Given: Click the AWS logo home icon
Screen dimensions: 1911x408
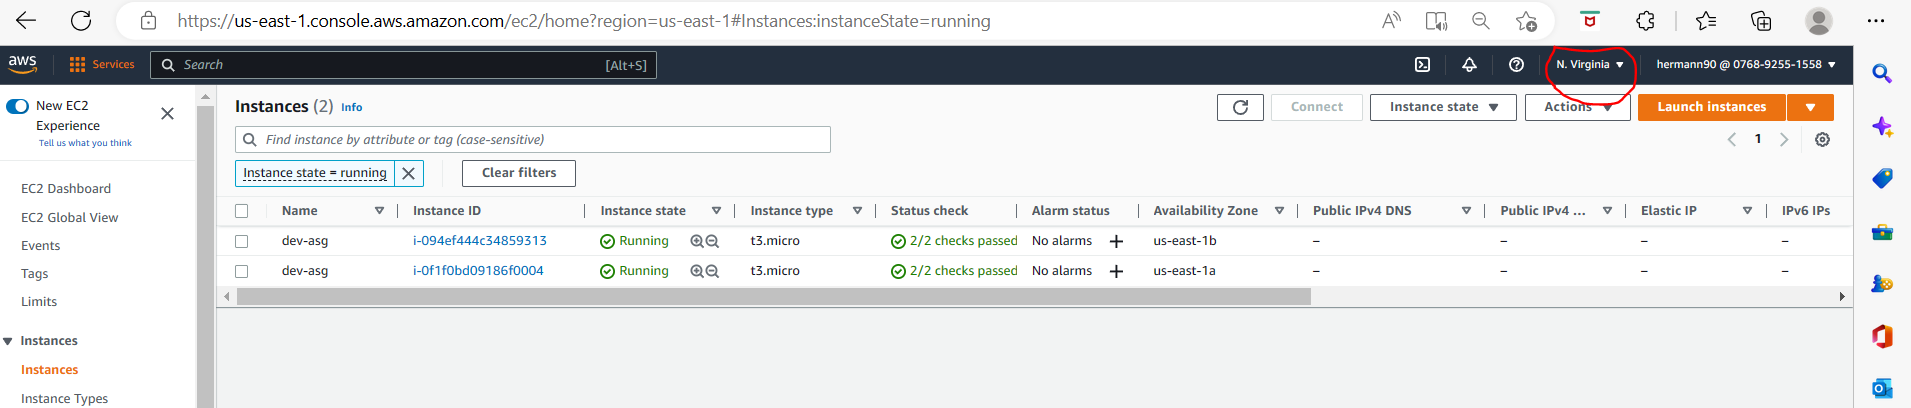Looking at the screenshot, I should point(23,64).
